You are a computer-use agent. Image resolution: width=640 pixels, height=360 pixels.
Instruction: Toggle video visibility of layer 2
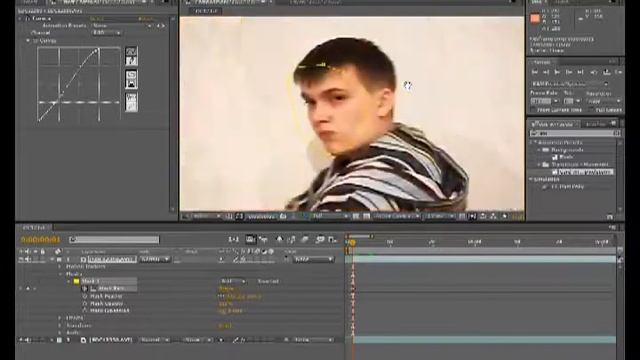(21, 340)
